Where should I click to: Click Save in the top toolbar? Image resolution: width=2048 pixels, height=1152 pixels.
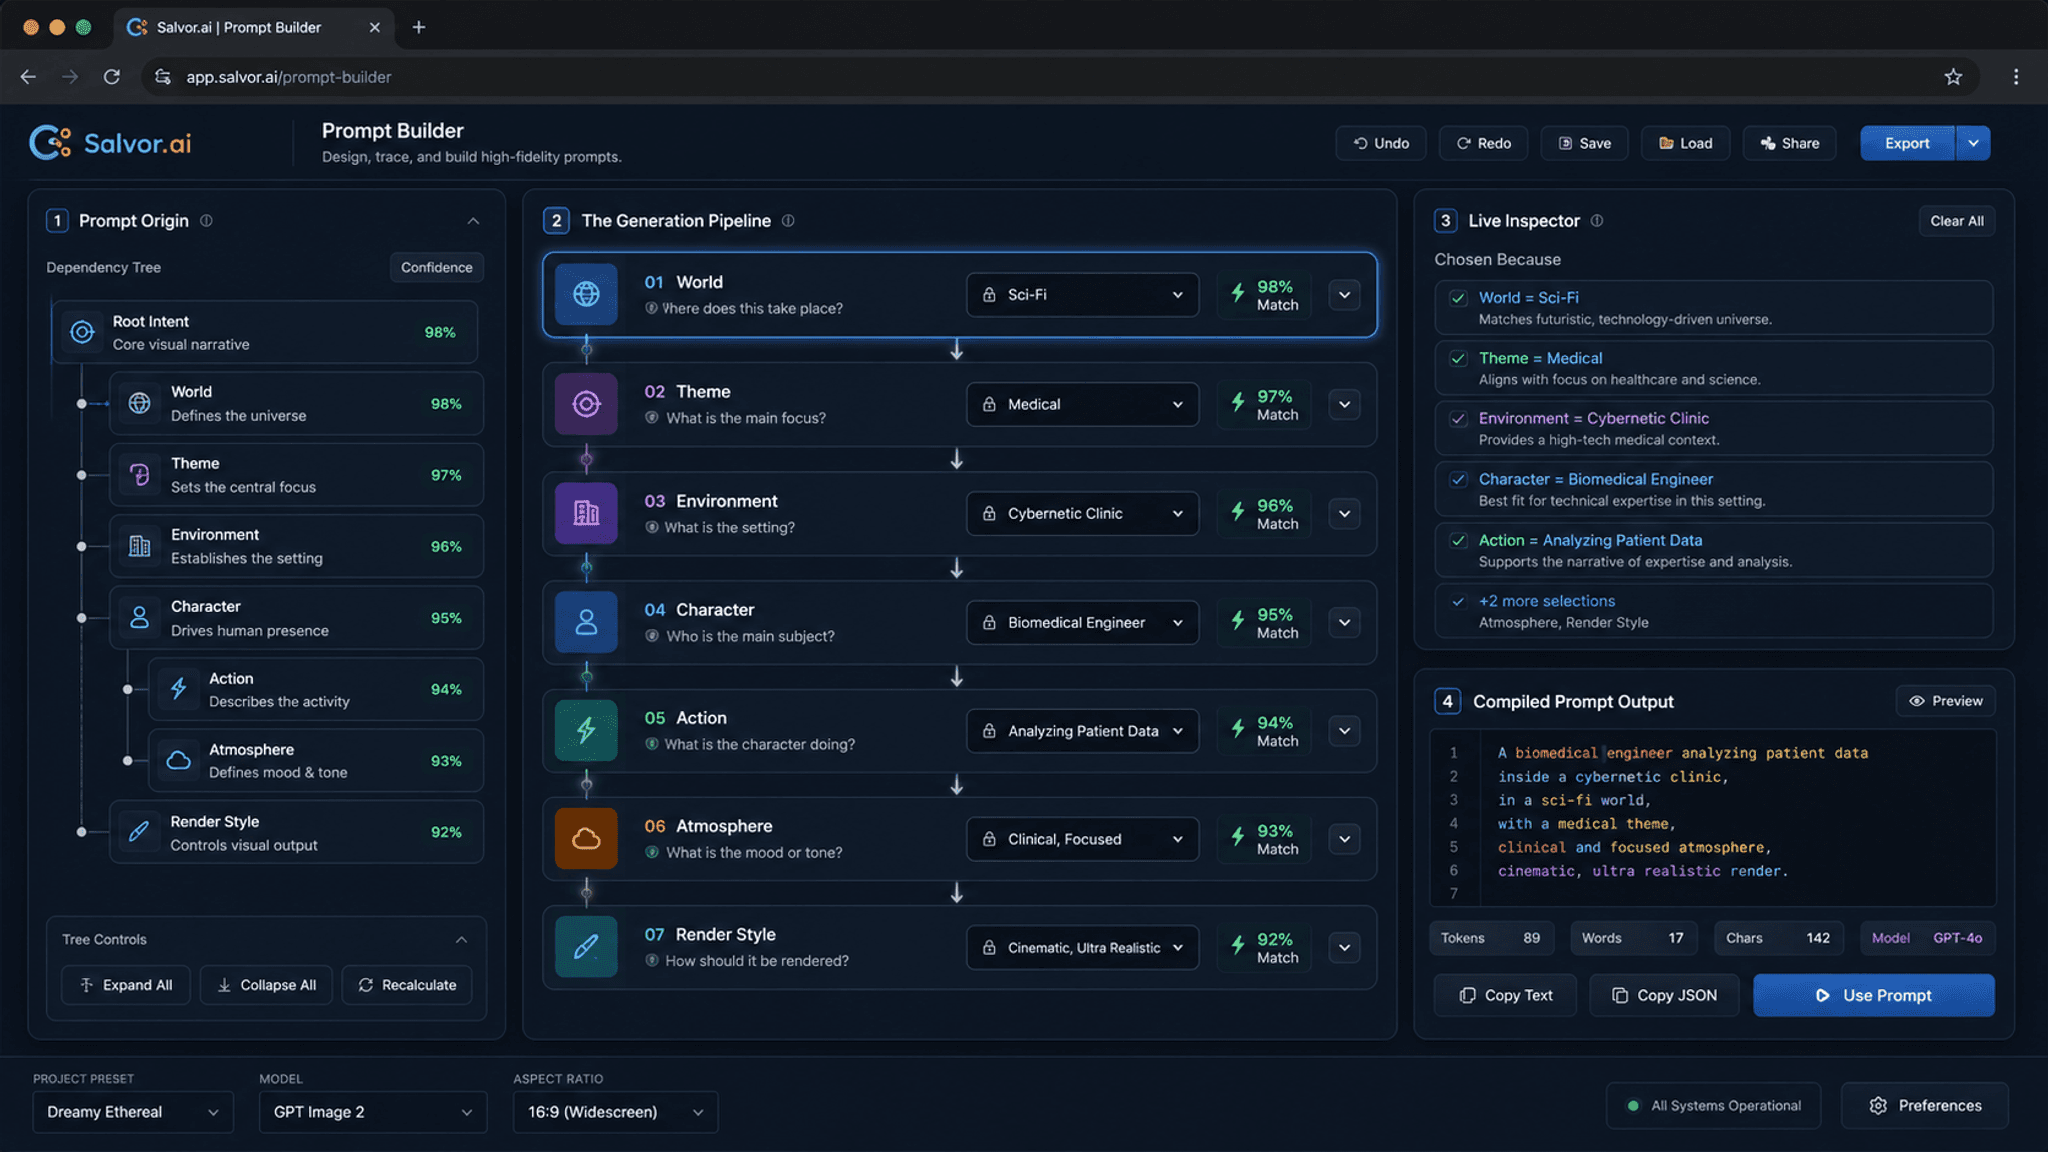tap(1584, 143)
